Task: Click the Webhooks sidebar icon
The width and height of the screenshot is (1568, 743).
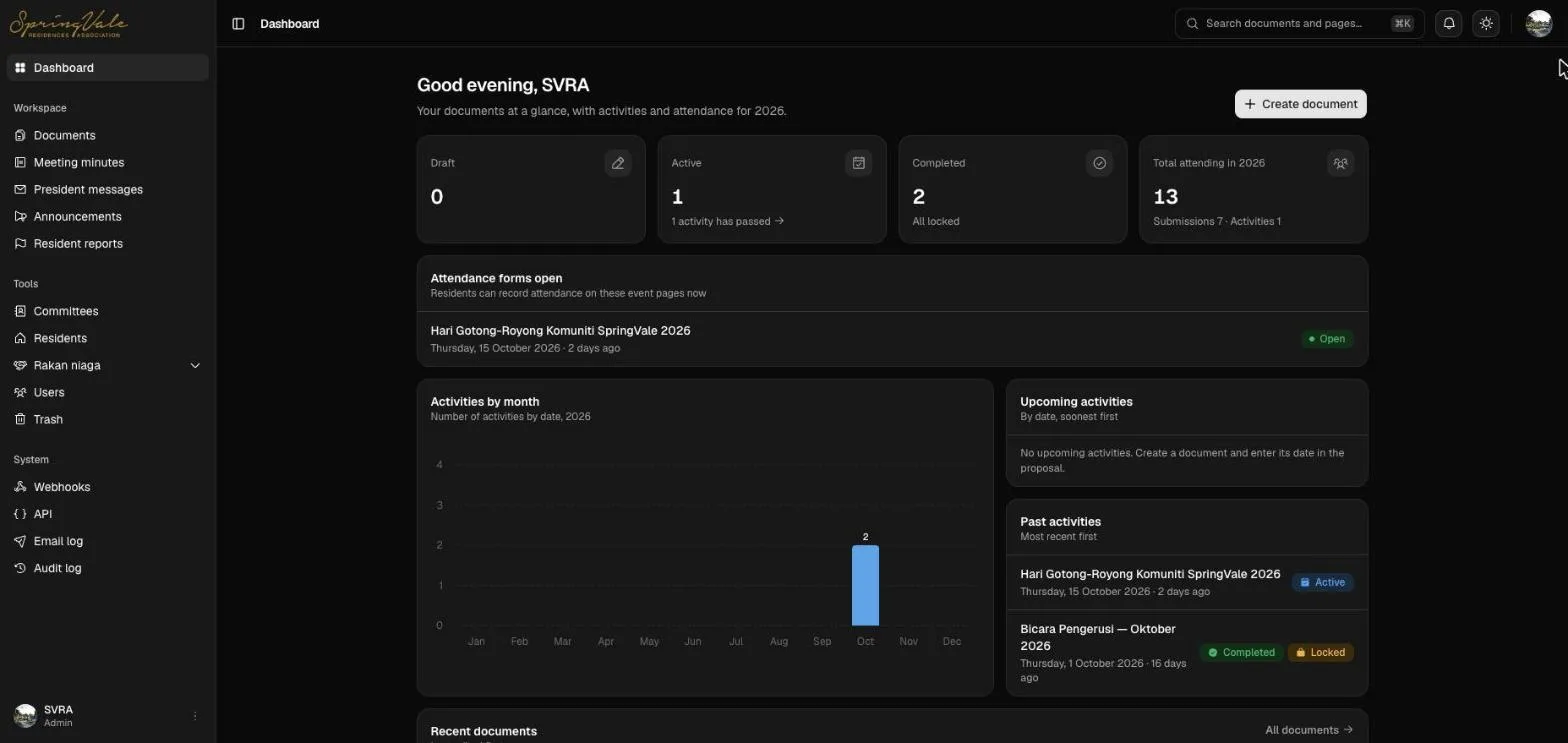Action: [20, 487]
